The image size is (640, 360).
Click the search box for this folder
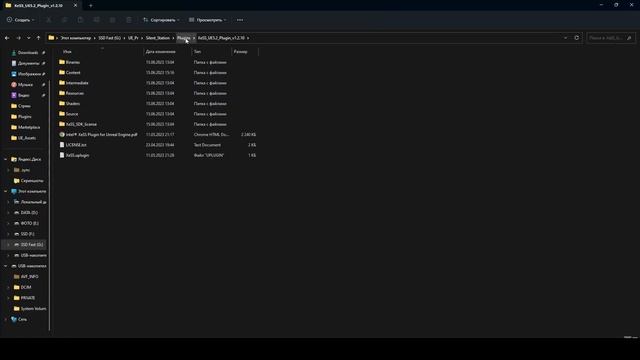[x=611, y=38]
